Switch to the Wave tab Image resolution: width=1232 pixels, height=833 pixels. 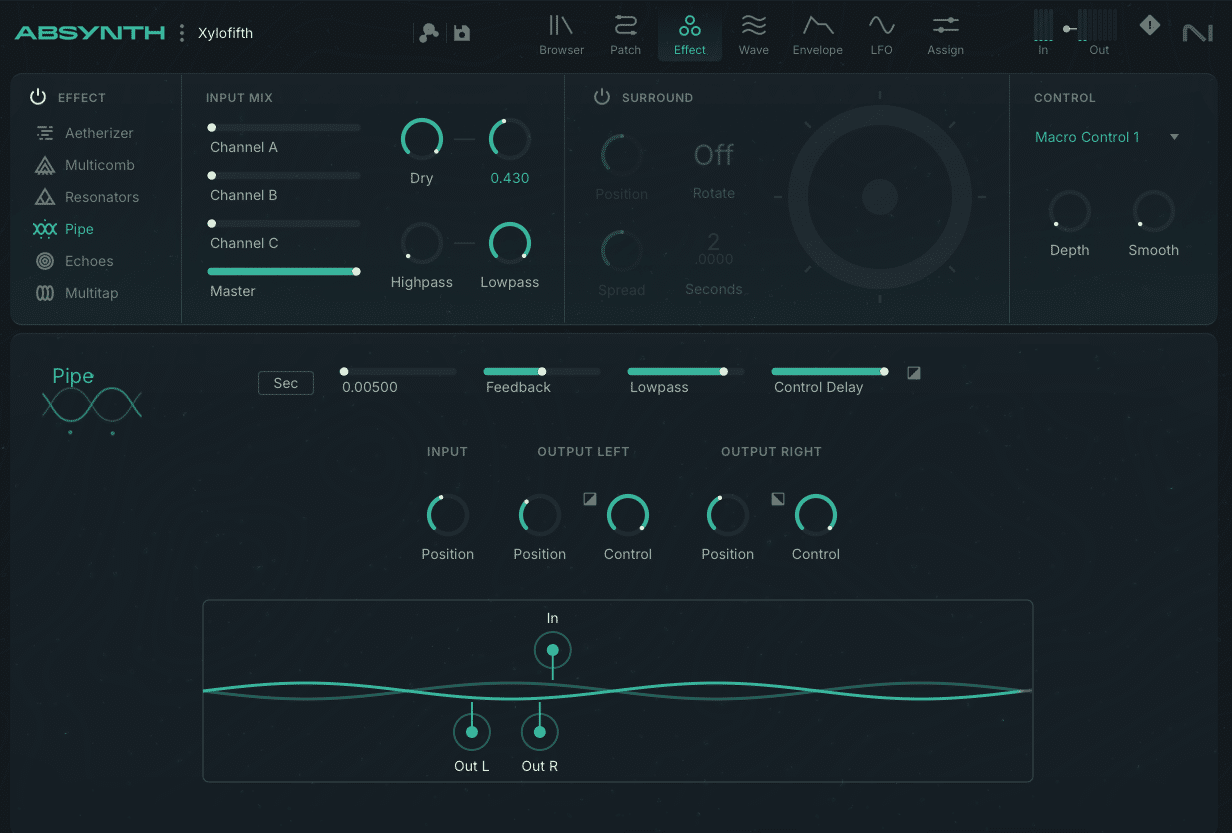click(x=753, y=34)
